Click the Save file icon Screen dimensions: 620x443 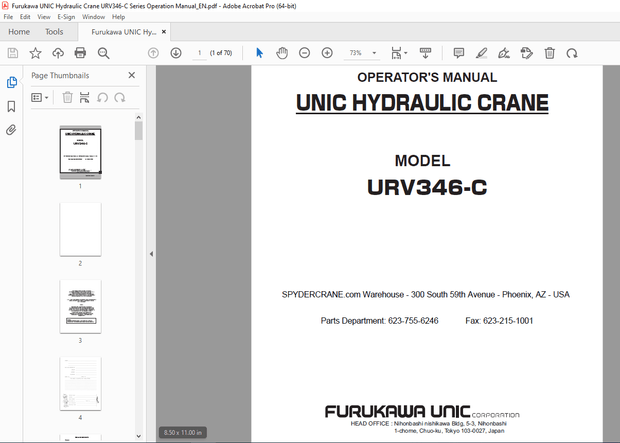(13, 53)
